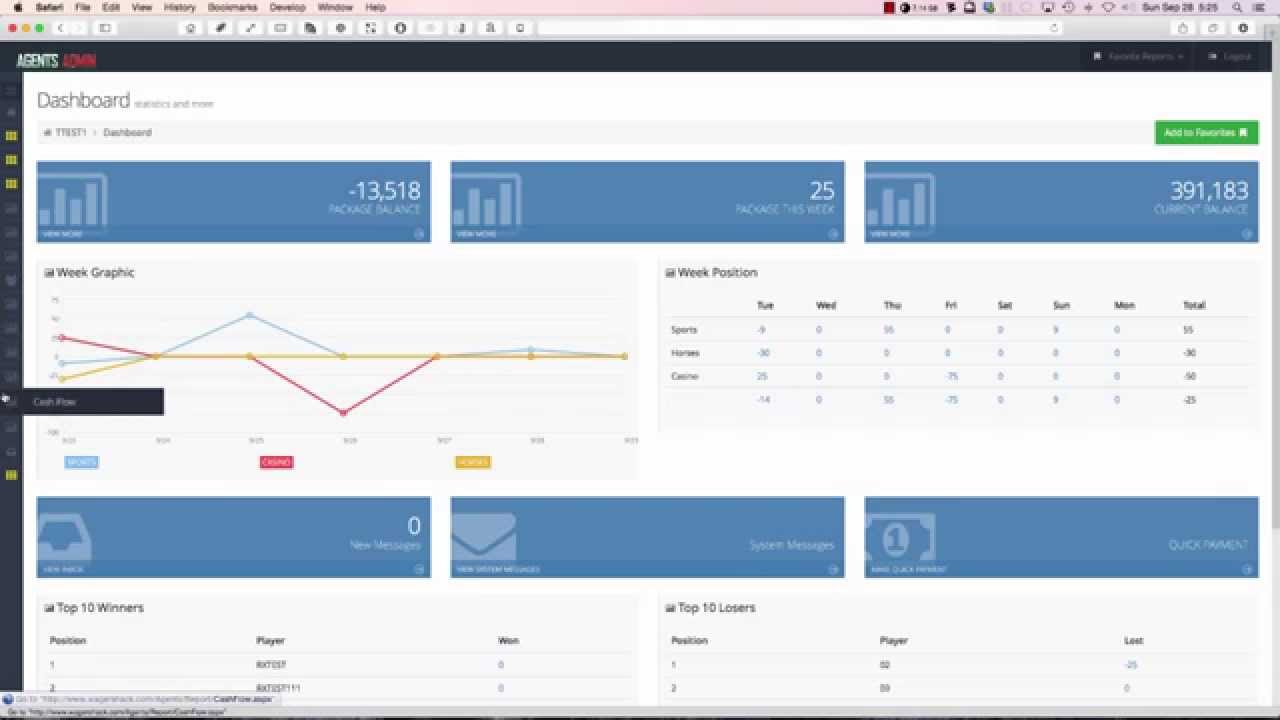Click the home icon in the dark sidebar

pyautogui.click(x=11, y=112)
